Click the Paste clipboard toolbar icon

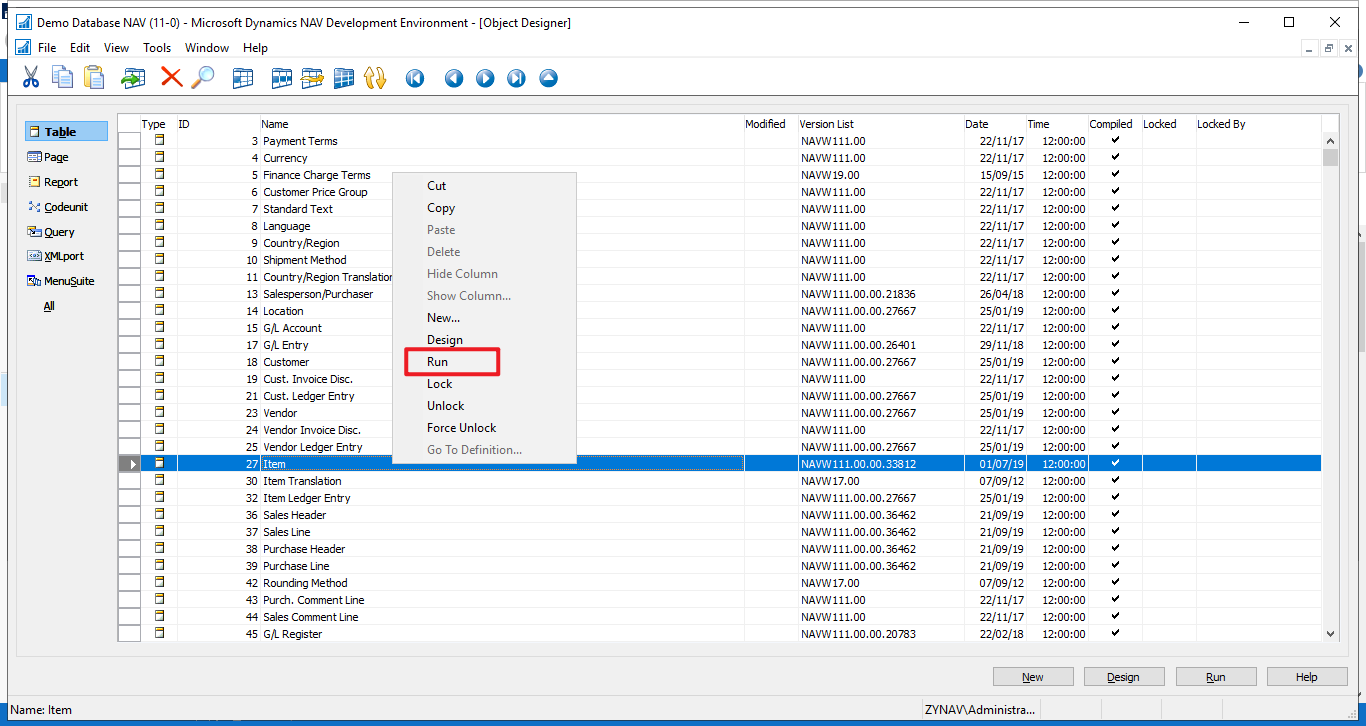click(93, 78)
